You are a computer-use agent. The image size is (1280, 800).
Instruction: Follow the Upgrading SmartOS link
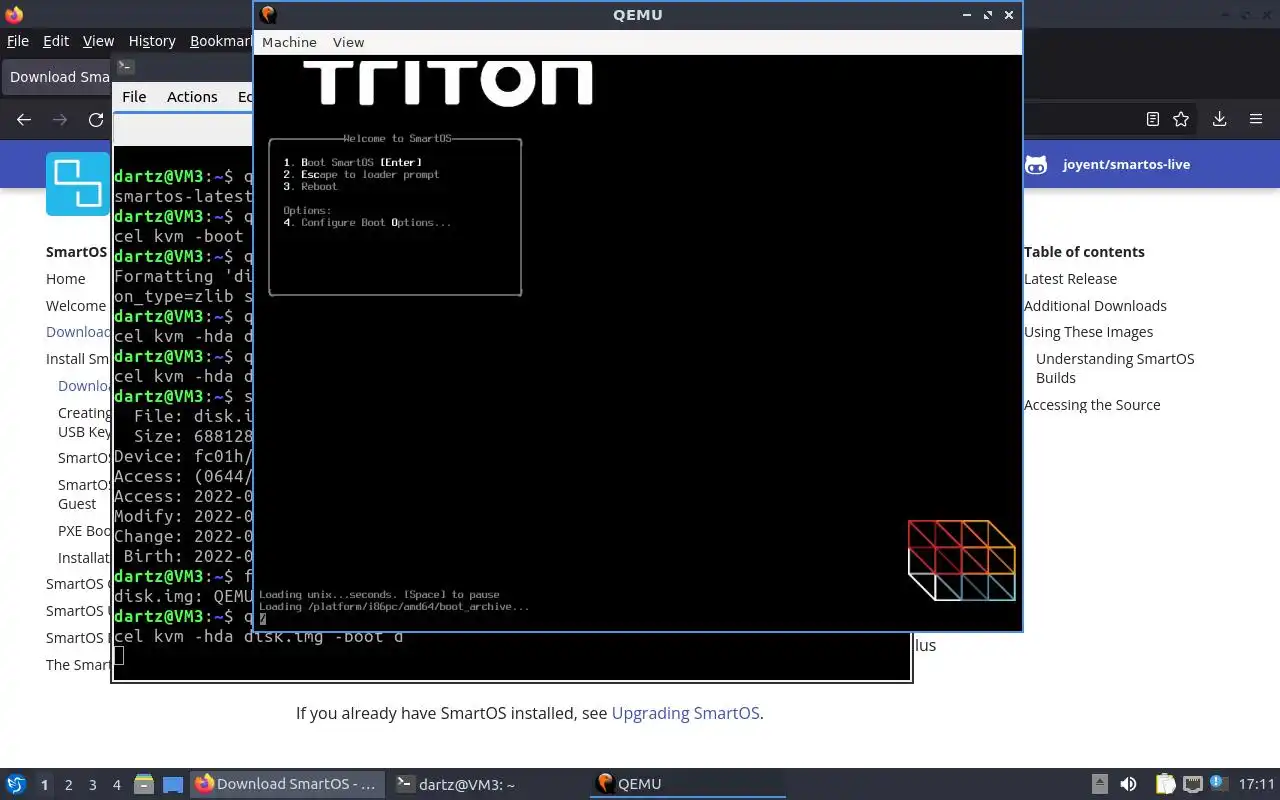pos(685,713)
